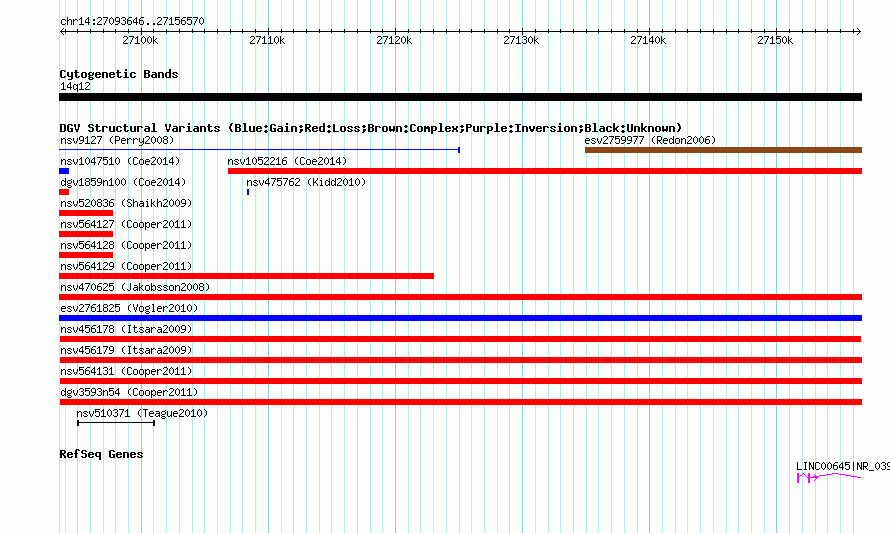Select the red nsv564128 loss bar
This screenshot has height=533, width=890.
[86, 255]
